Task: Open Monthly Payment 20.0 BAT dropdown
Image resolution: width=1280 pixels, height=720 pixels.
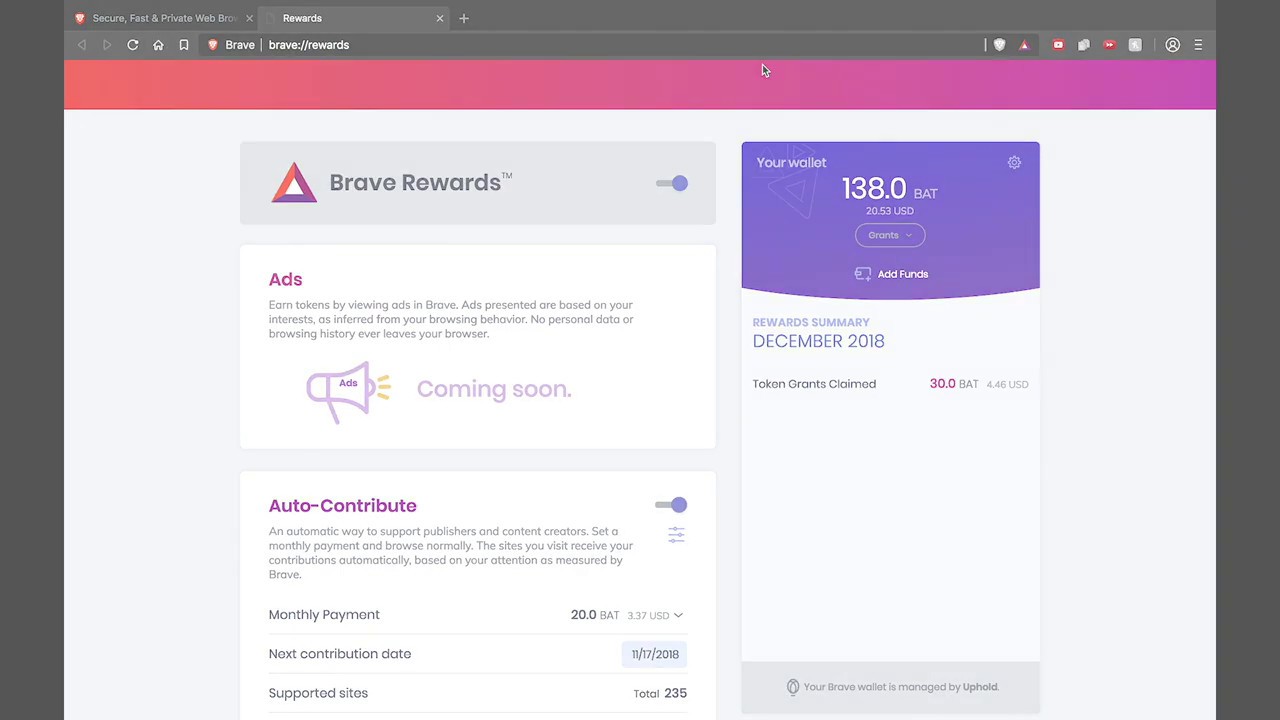Action: (627, 615)
